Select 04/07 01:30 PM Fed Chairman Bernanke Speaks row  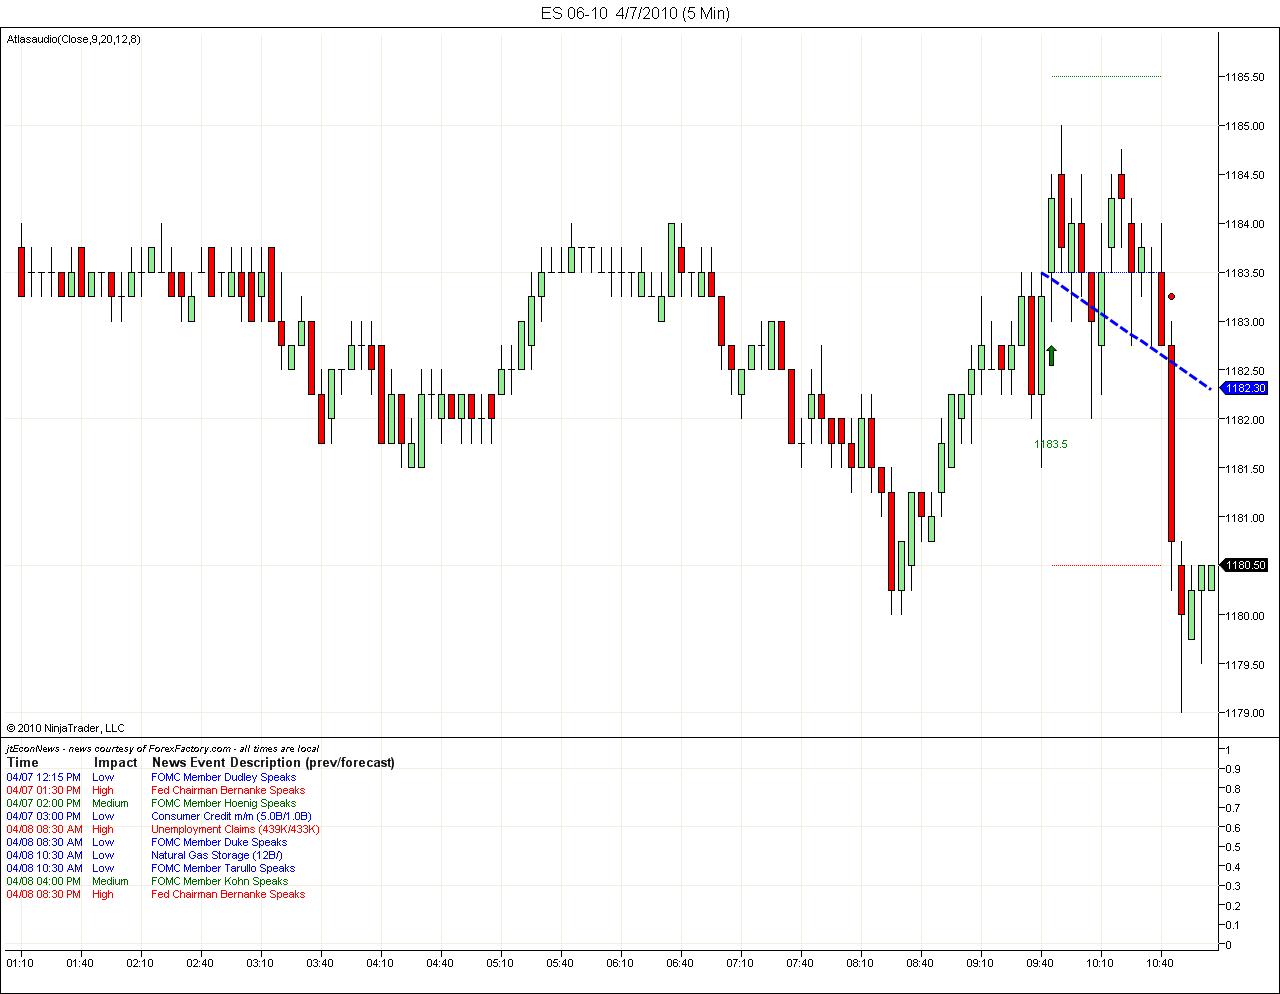coord(156,790)
